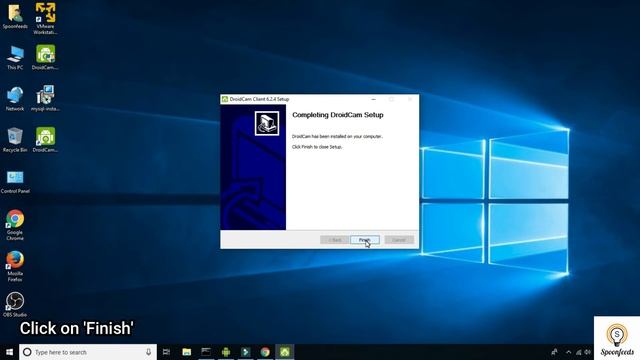Expand the hidden icons chevron in system tray
The width and height of the screenshot is (640, 360).
point(569,352)
